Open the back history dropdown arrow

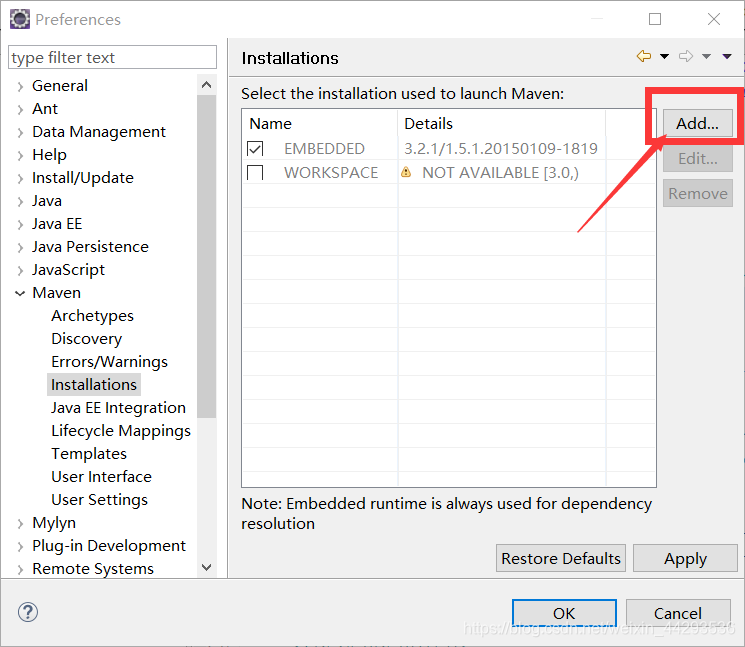coord(664,57)
